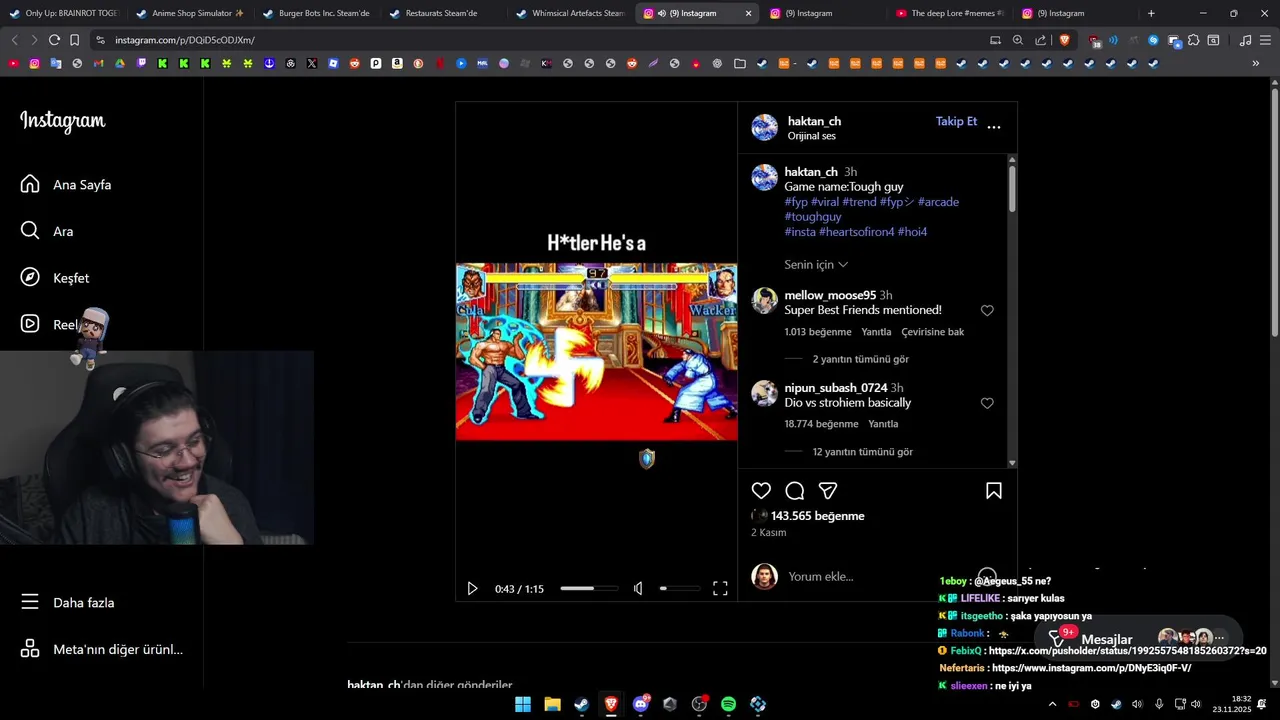1280x720 pixels.
Task: Like mellow_moose95's comment
Action: 987,311
